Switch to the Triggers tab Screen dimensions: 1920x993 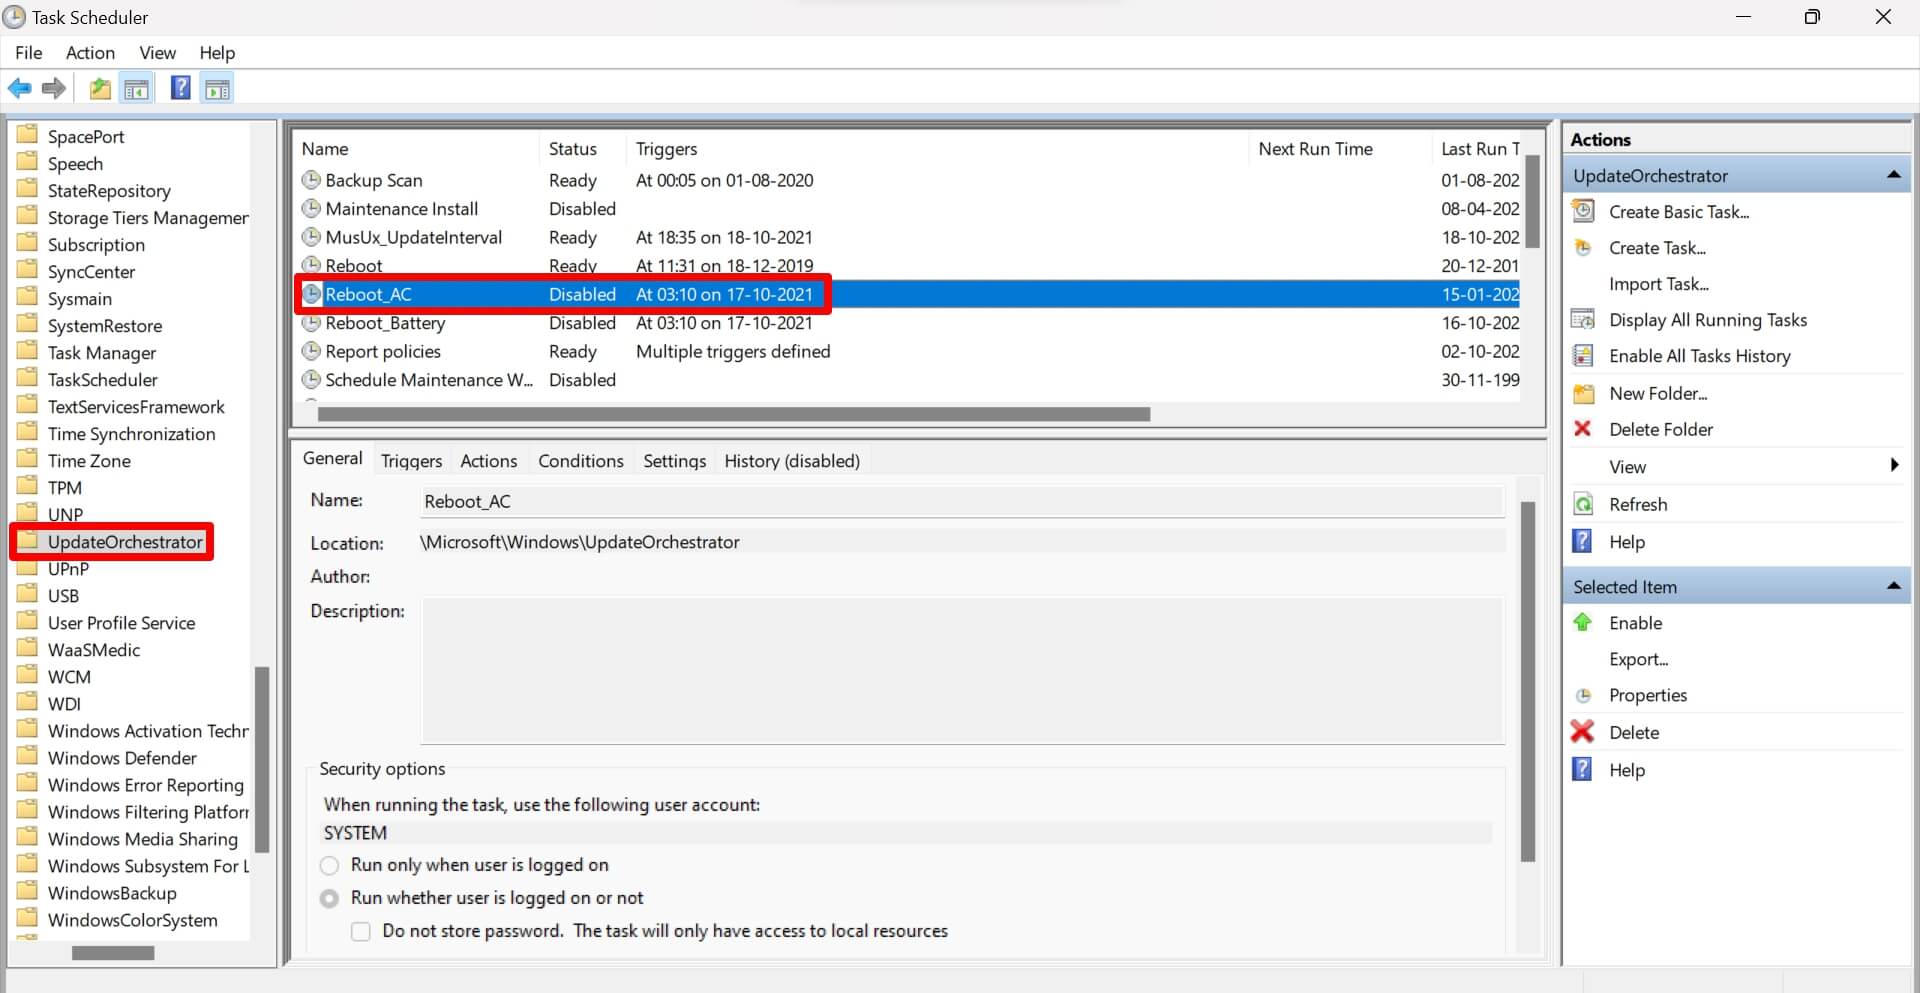click(411, 460)
